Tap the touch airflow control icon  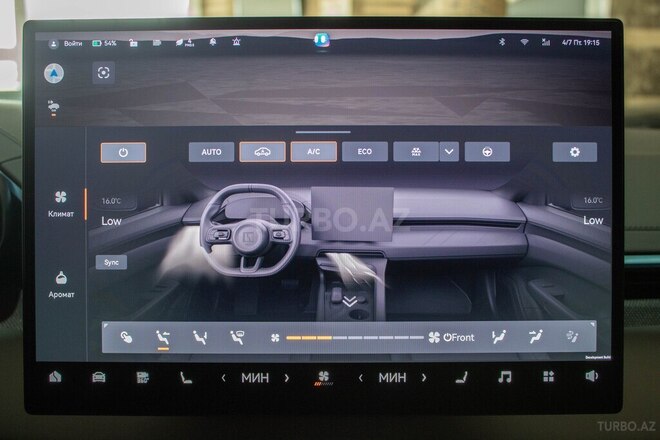[x=126, y=337]
